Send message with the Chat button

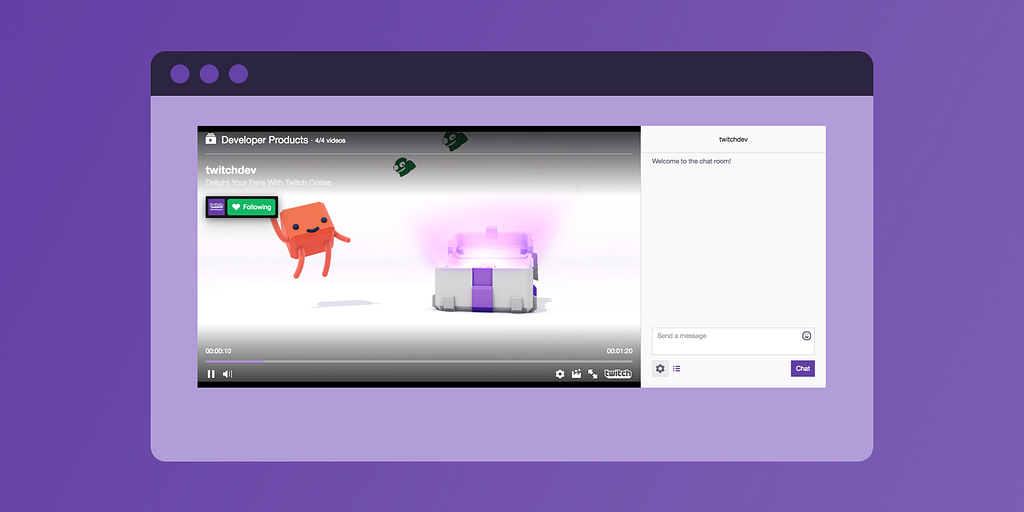[803, 368]
